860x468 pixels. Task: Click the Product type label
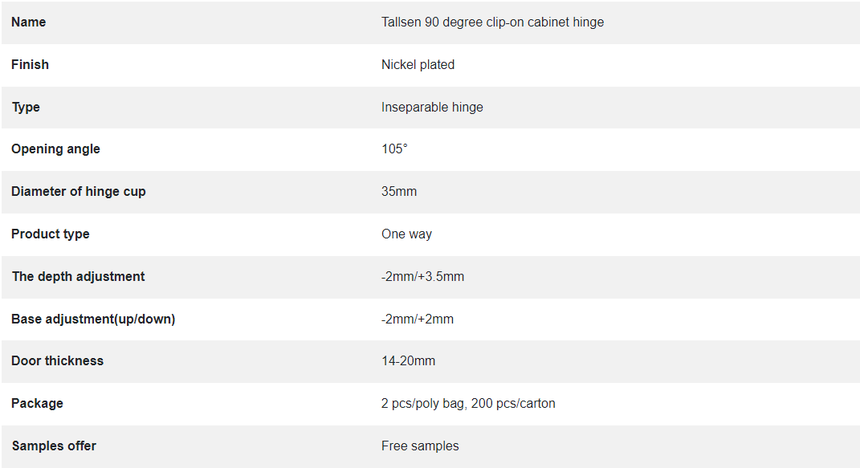pos(50,234)
